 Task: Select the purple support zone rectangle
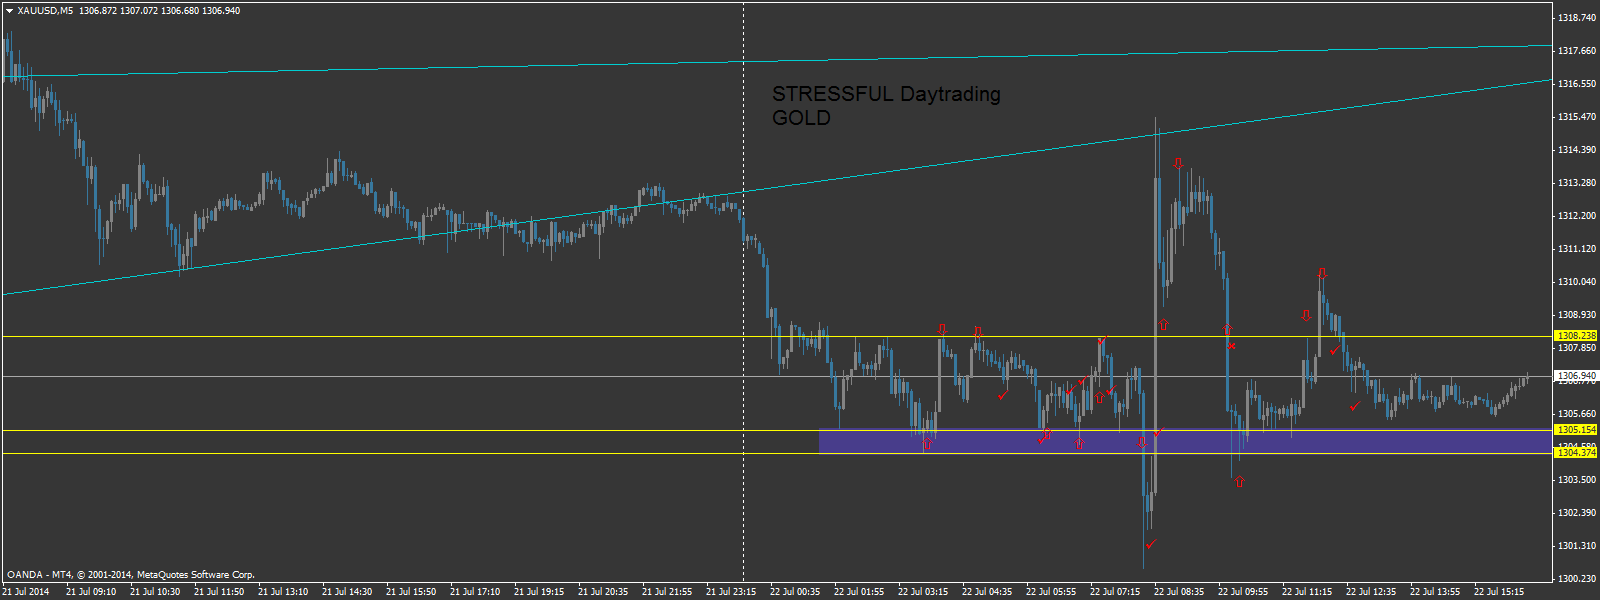(1185, 442)
